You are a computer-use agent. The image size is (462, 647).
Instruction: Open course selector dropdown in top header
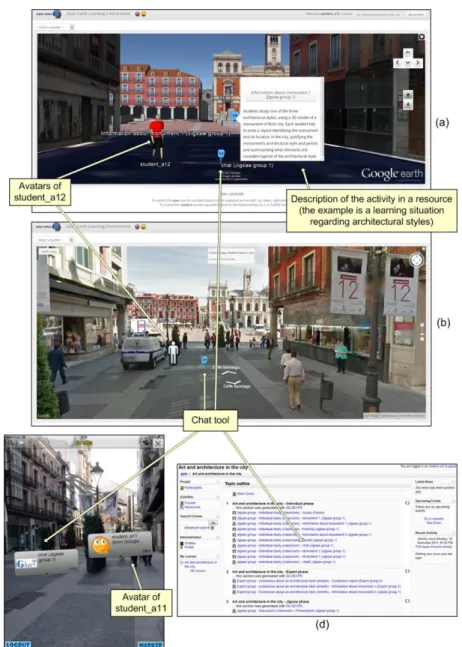379,14
